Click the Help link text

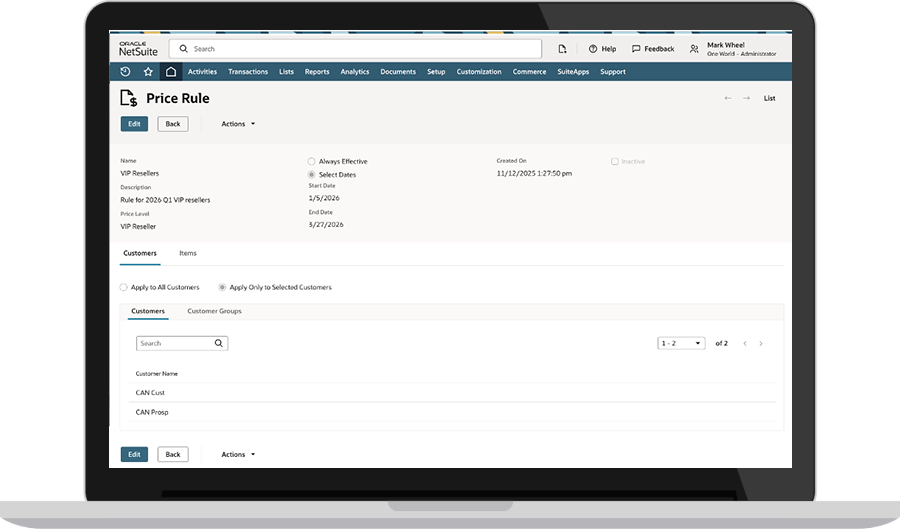[609, 49]
